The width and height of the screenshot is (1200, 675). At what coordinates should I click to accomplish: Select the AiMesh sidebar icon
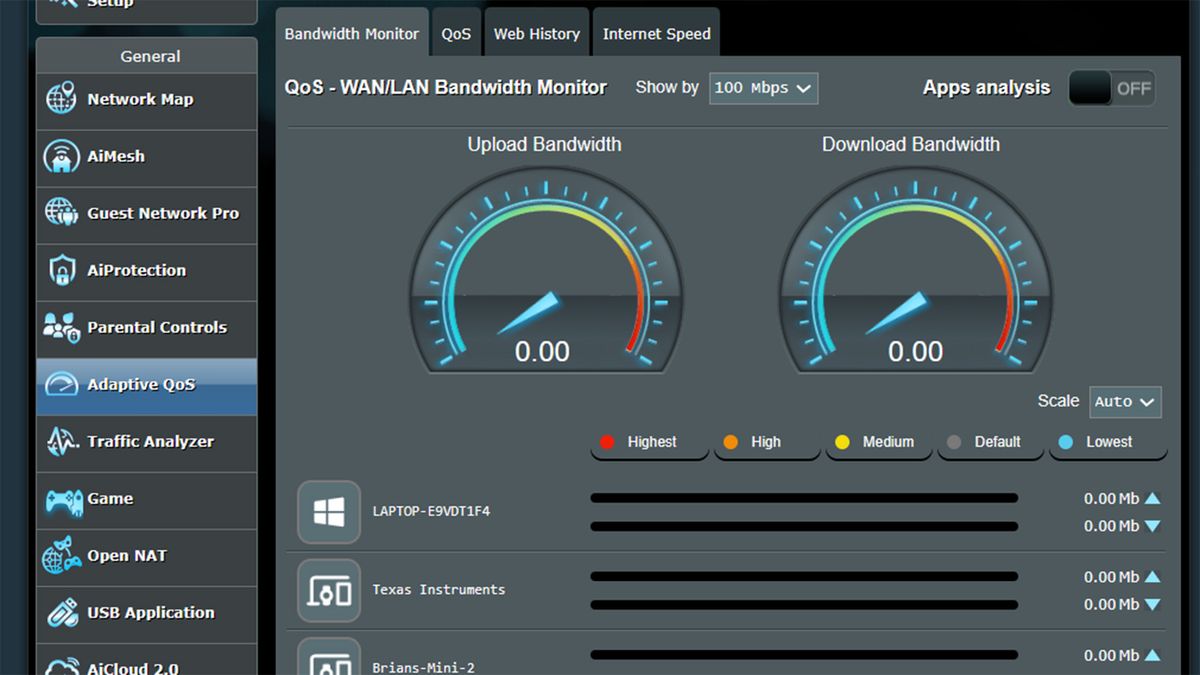pyautogui.click(x=64, y=157)
